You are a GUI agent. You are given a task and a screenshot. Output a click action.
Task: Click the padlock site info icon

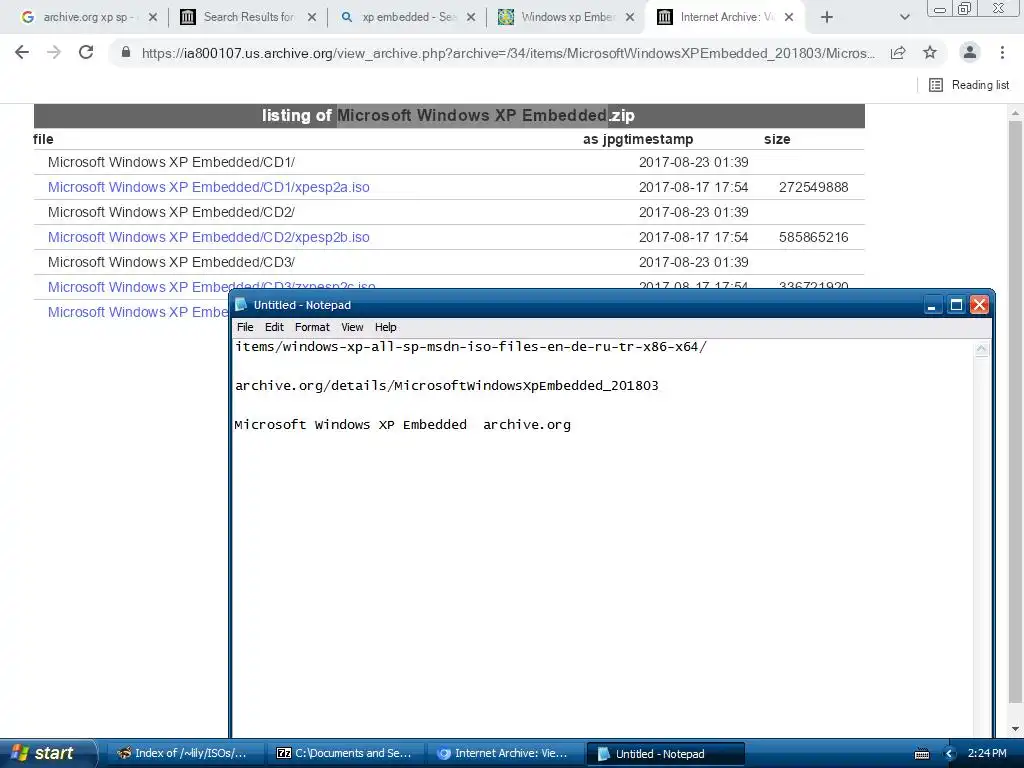click(x=126, y=52)
